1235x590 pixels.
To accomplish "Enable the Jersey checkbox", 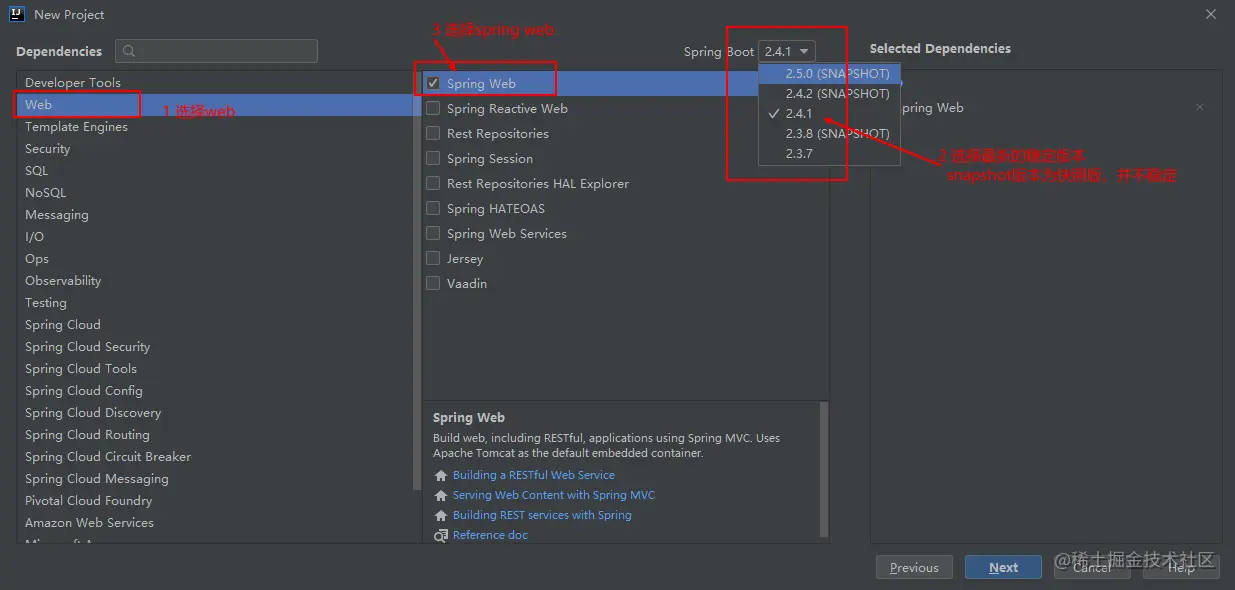I will pyautogui.click(x=433, y=258).
